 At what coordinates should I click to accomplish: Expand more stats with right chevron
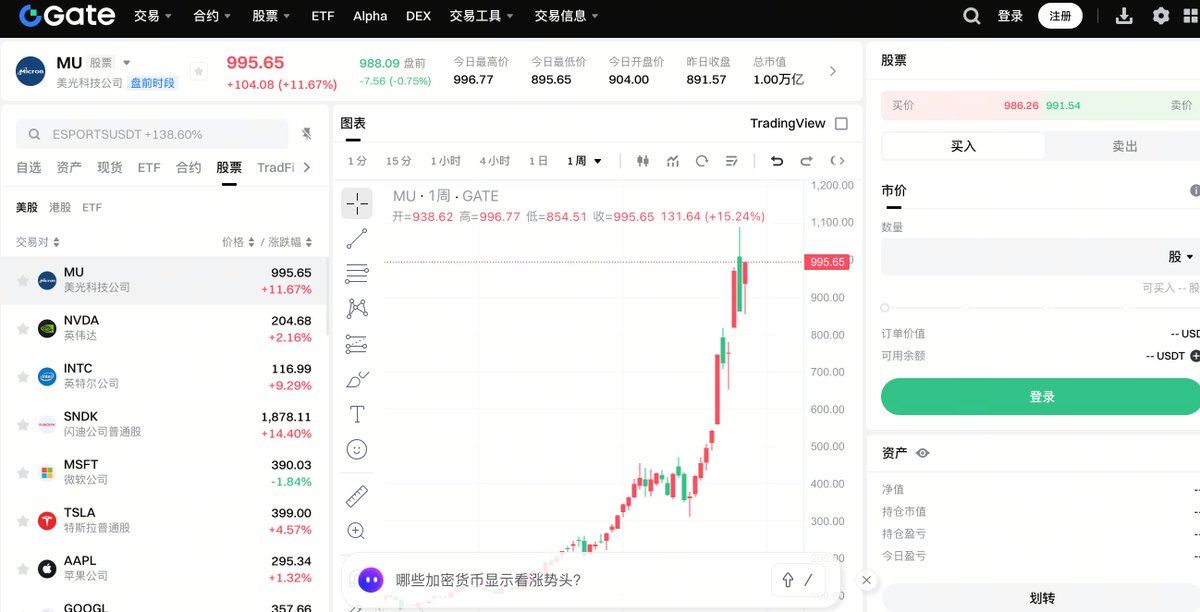833,71
